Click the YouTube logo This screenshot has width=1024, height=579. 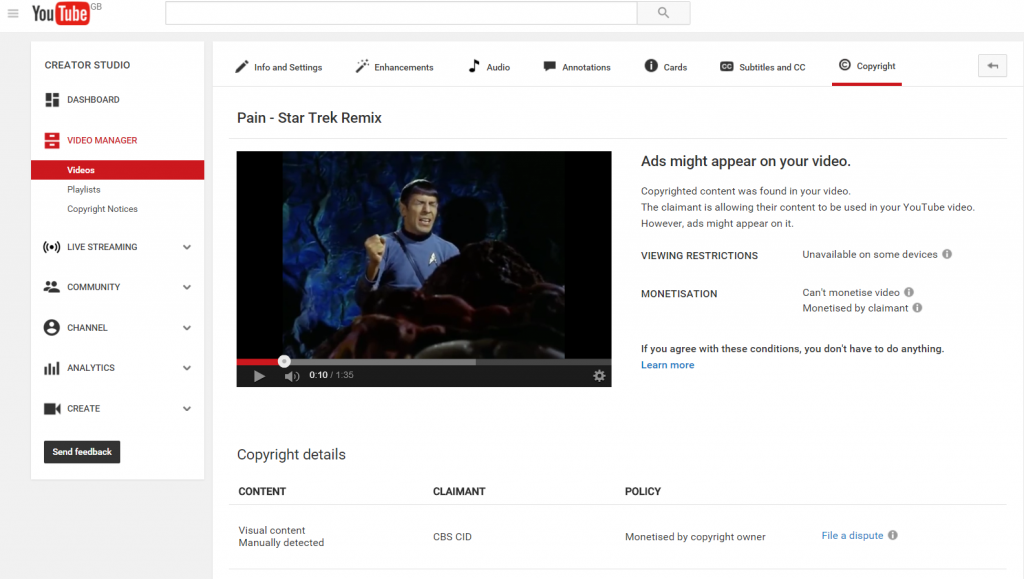point(61,13)
